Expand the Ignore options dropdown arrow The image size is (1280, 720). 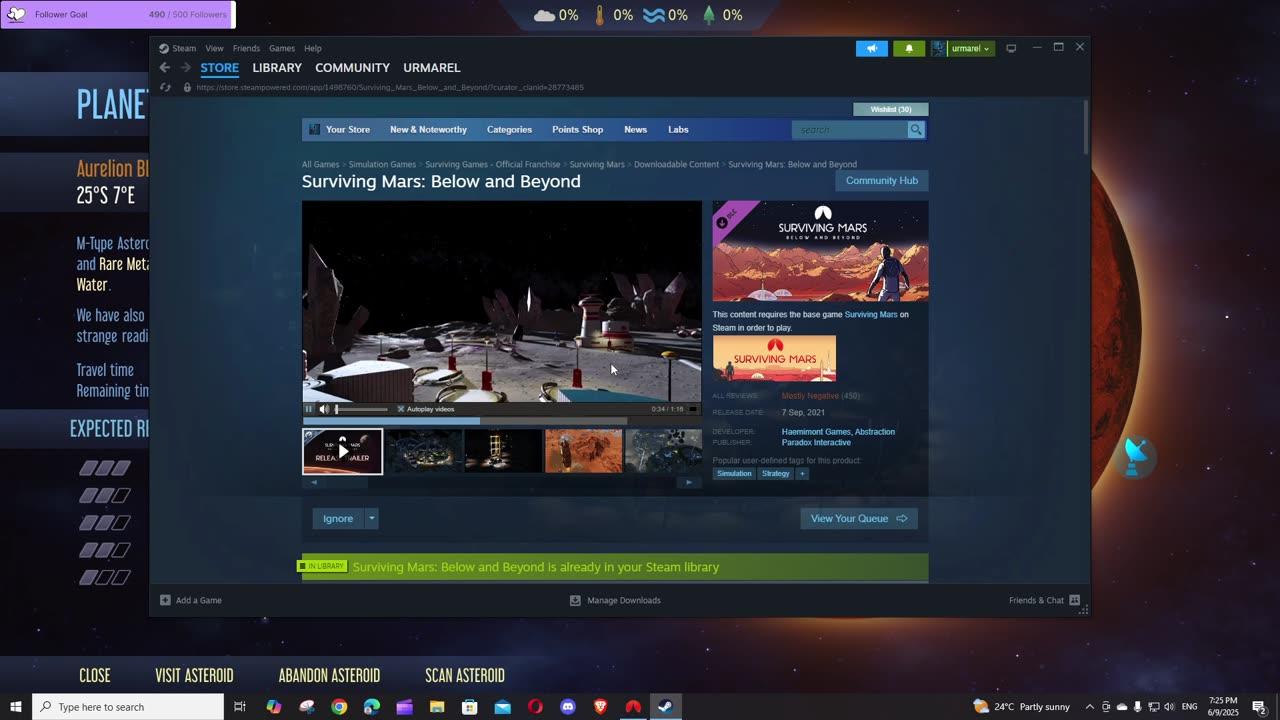[x=371, y=518]
